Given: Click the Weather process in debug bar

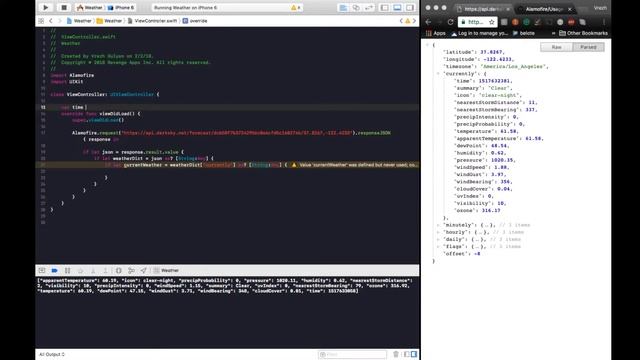Looking at the screenshot, I should coord(166,270).
